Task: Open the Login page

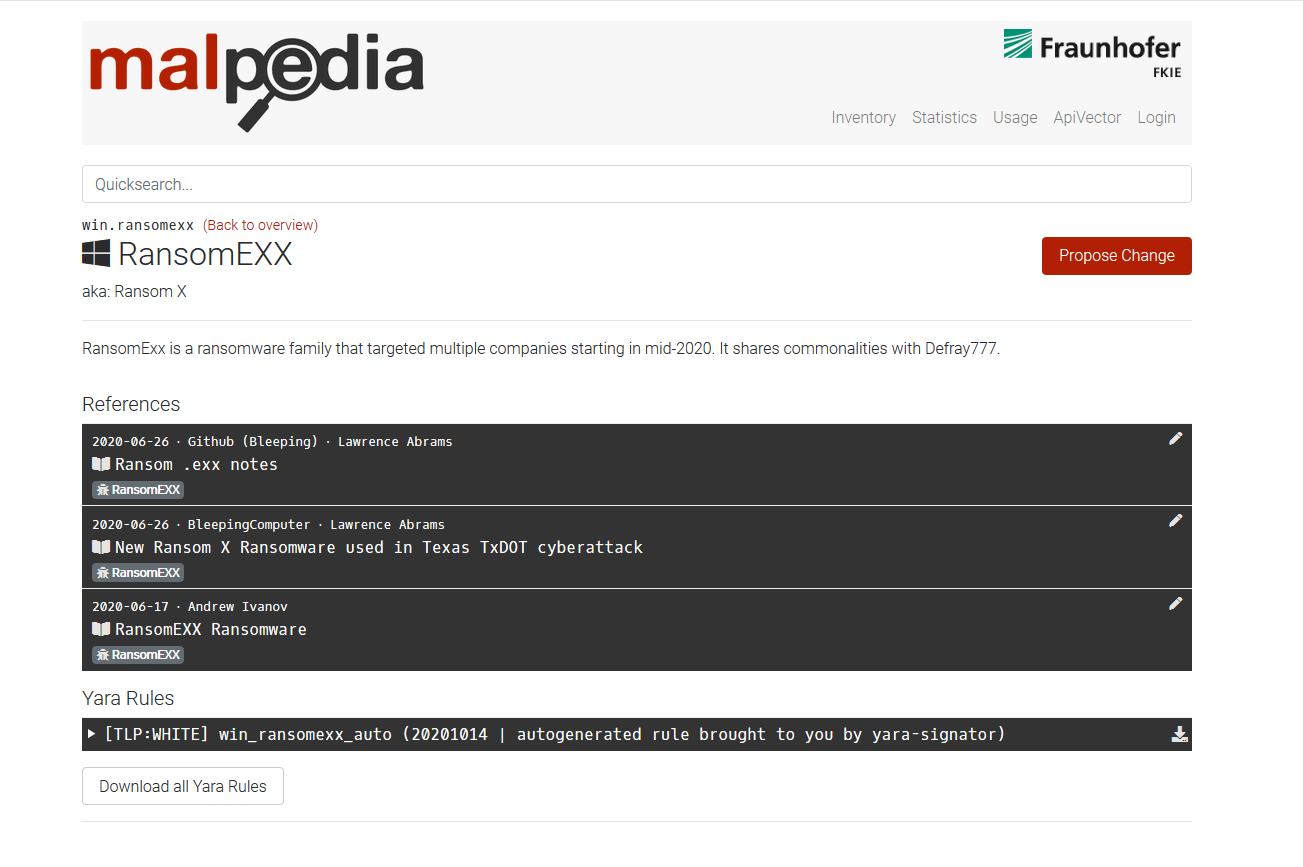Action: (x=1156, y=117)
